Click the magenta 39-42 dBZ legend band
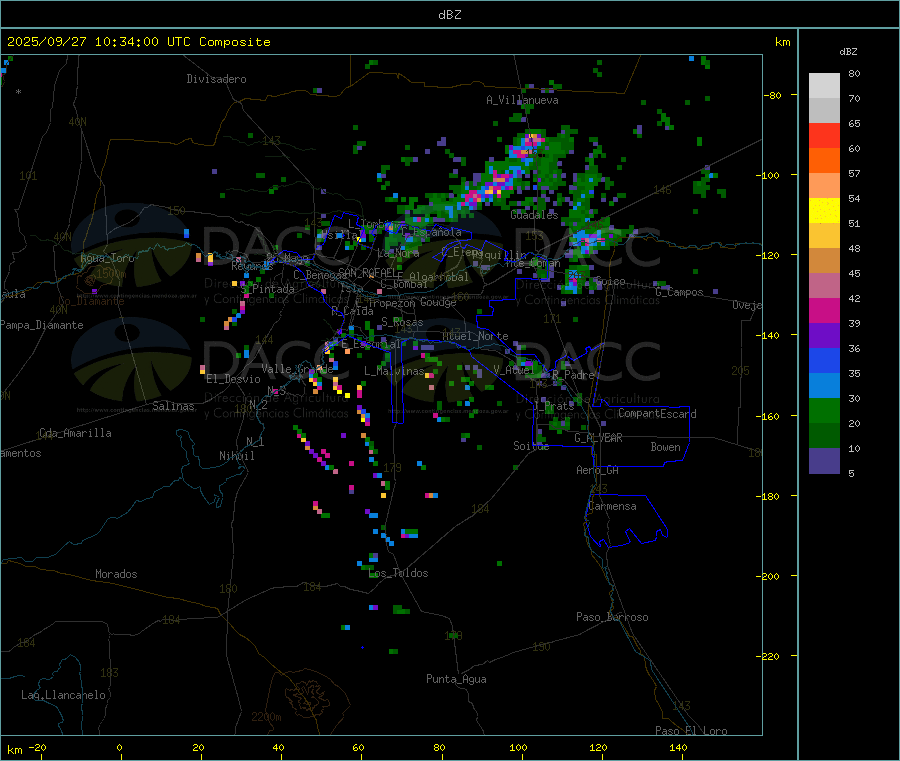Viewport: 900px width, 761px height. (824, 310)
